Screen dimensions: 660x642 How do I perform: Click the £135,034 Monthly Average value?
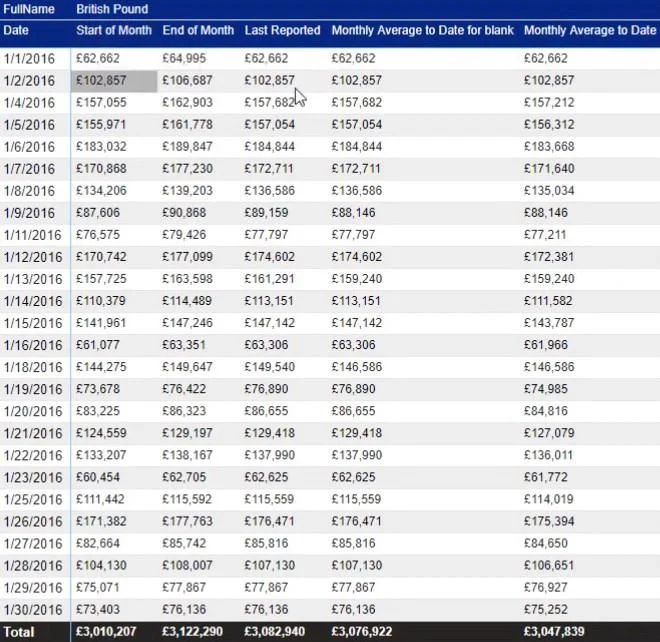tap(549, 190)
